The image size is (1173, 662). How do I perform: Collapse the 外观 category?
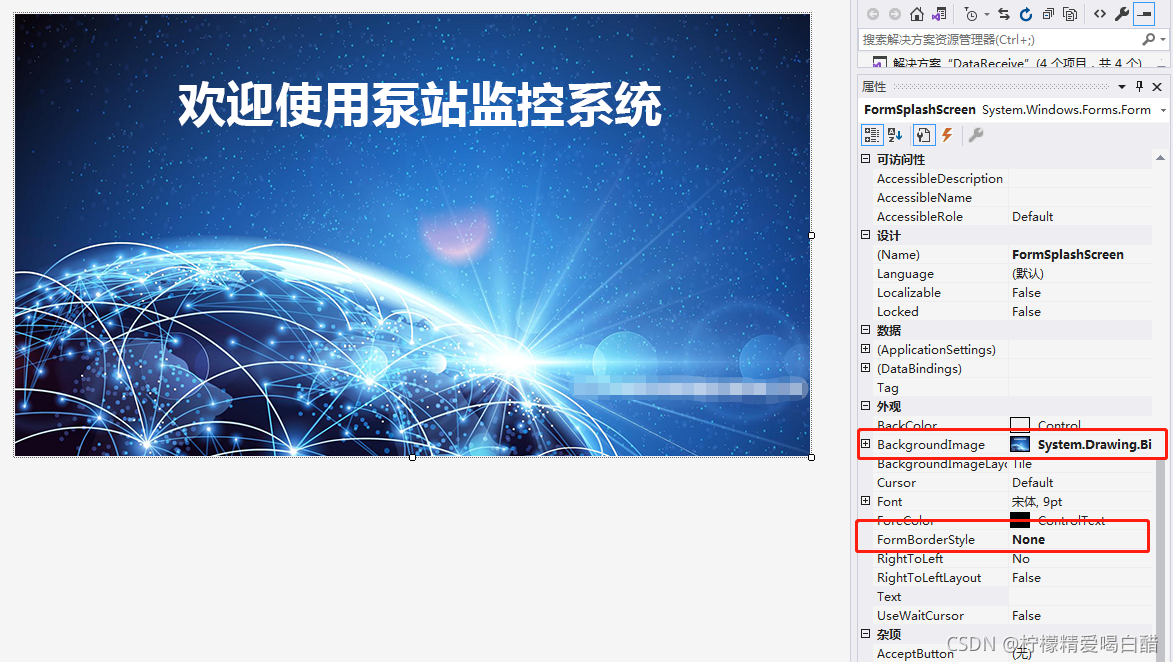tap(866, 405)
